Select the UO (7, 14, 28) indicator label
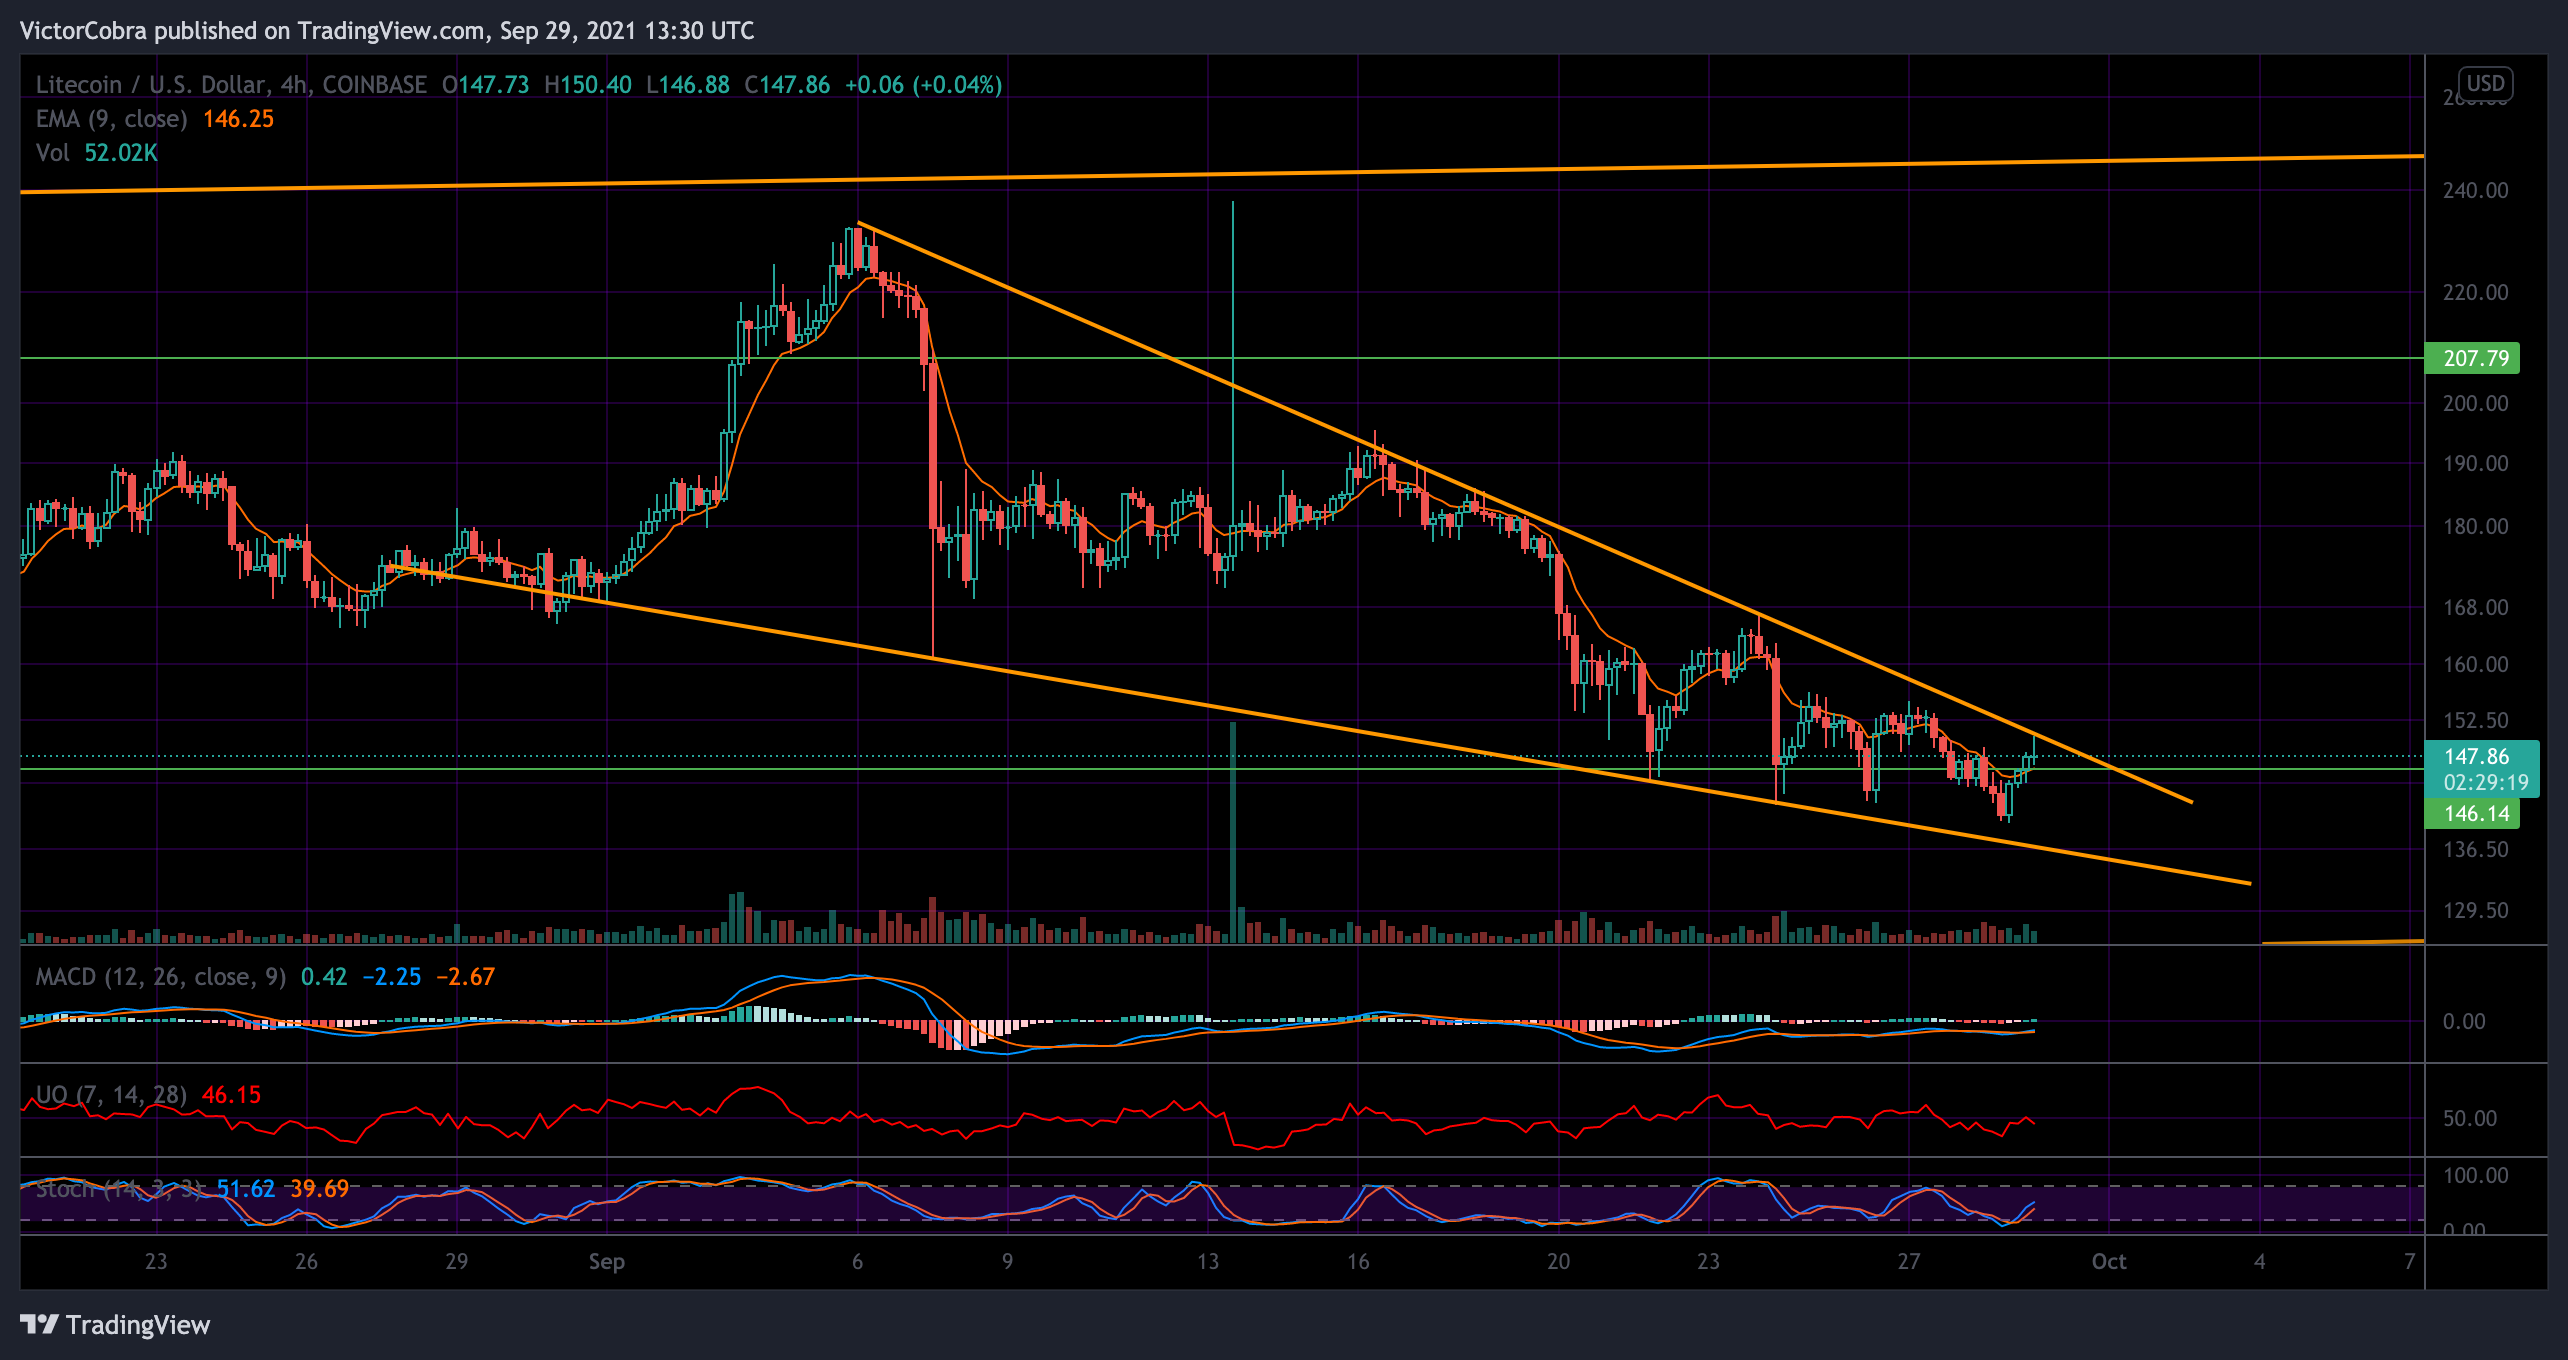Viewport: 2568px width, 1360px height. [111, 1095]
